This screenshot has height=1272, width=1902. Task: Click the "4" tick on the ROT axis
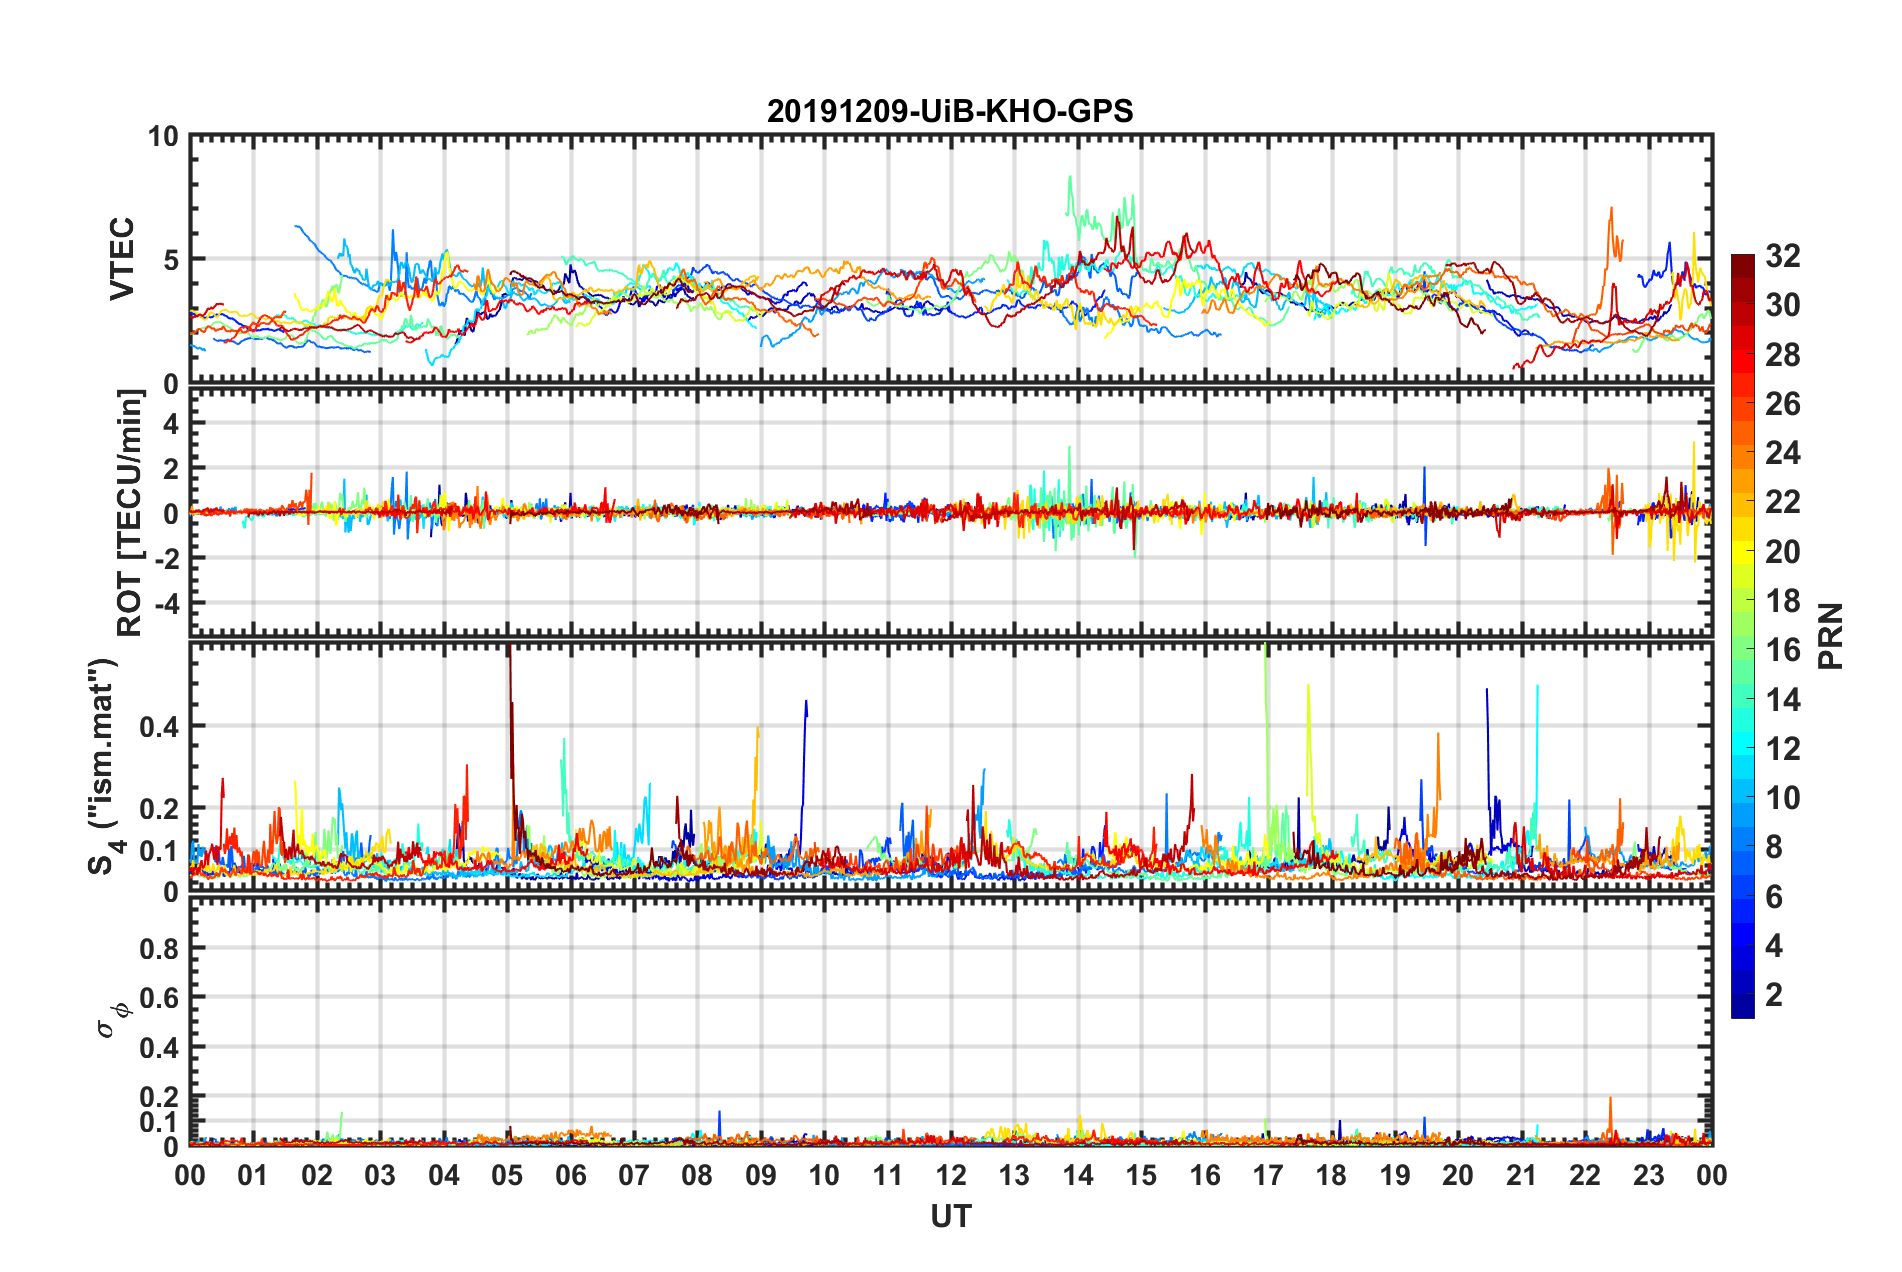(171, 424)
